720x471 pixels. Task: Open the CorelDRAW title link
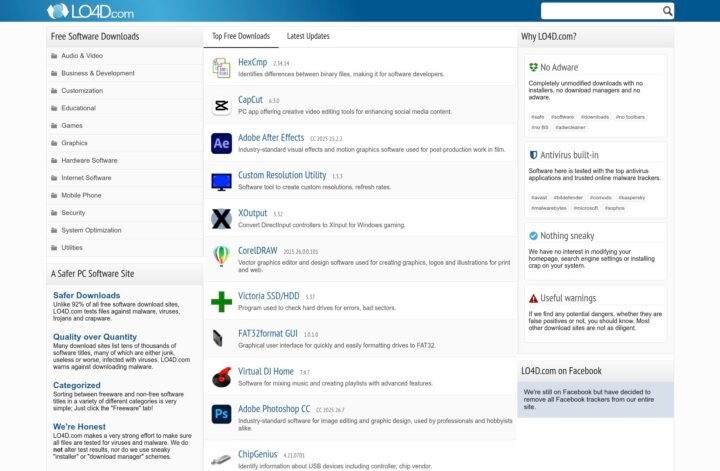(258, 251)
